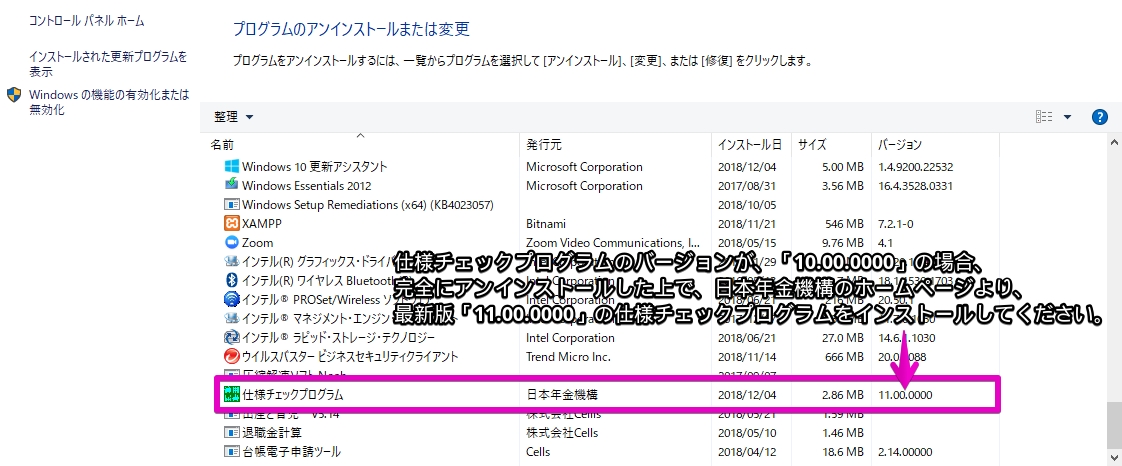Viewport: 1122px width, 466px height.
Task: Click publisher 日本年金機構
Action: pos(562,394)
